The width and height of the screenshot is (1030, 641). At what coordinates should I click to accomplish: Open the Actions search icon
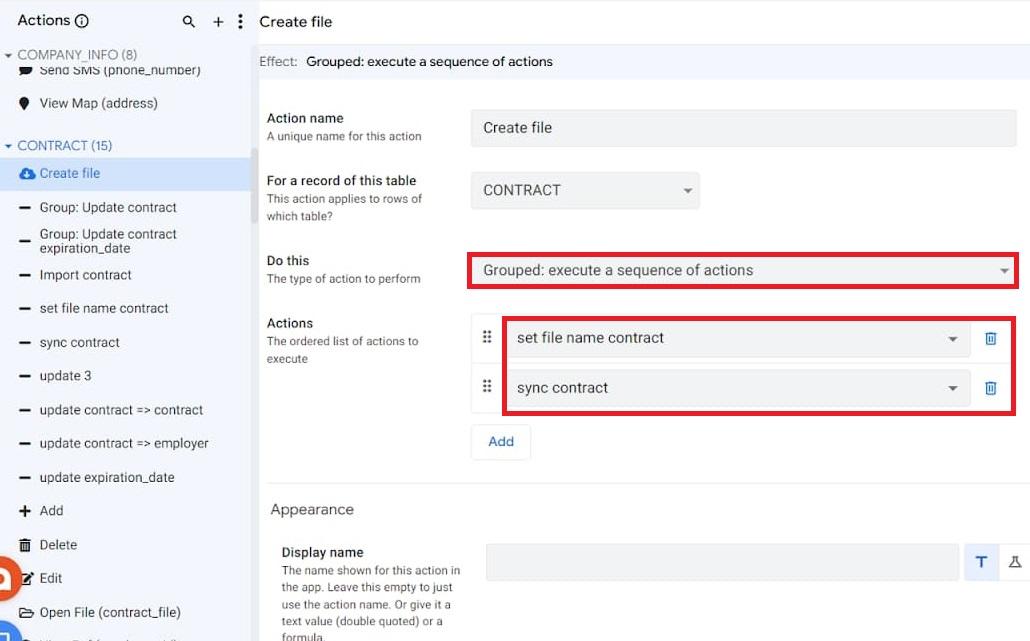point(189,20)
